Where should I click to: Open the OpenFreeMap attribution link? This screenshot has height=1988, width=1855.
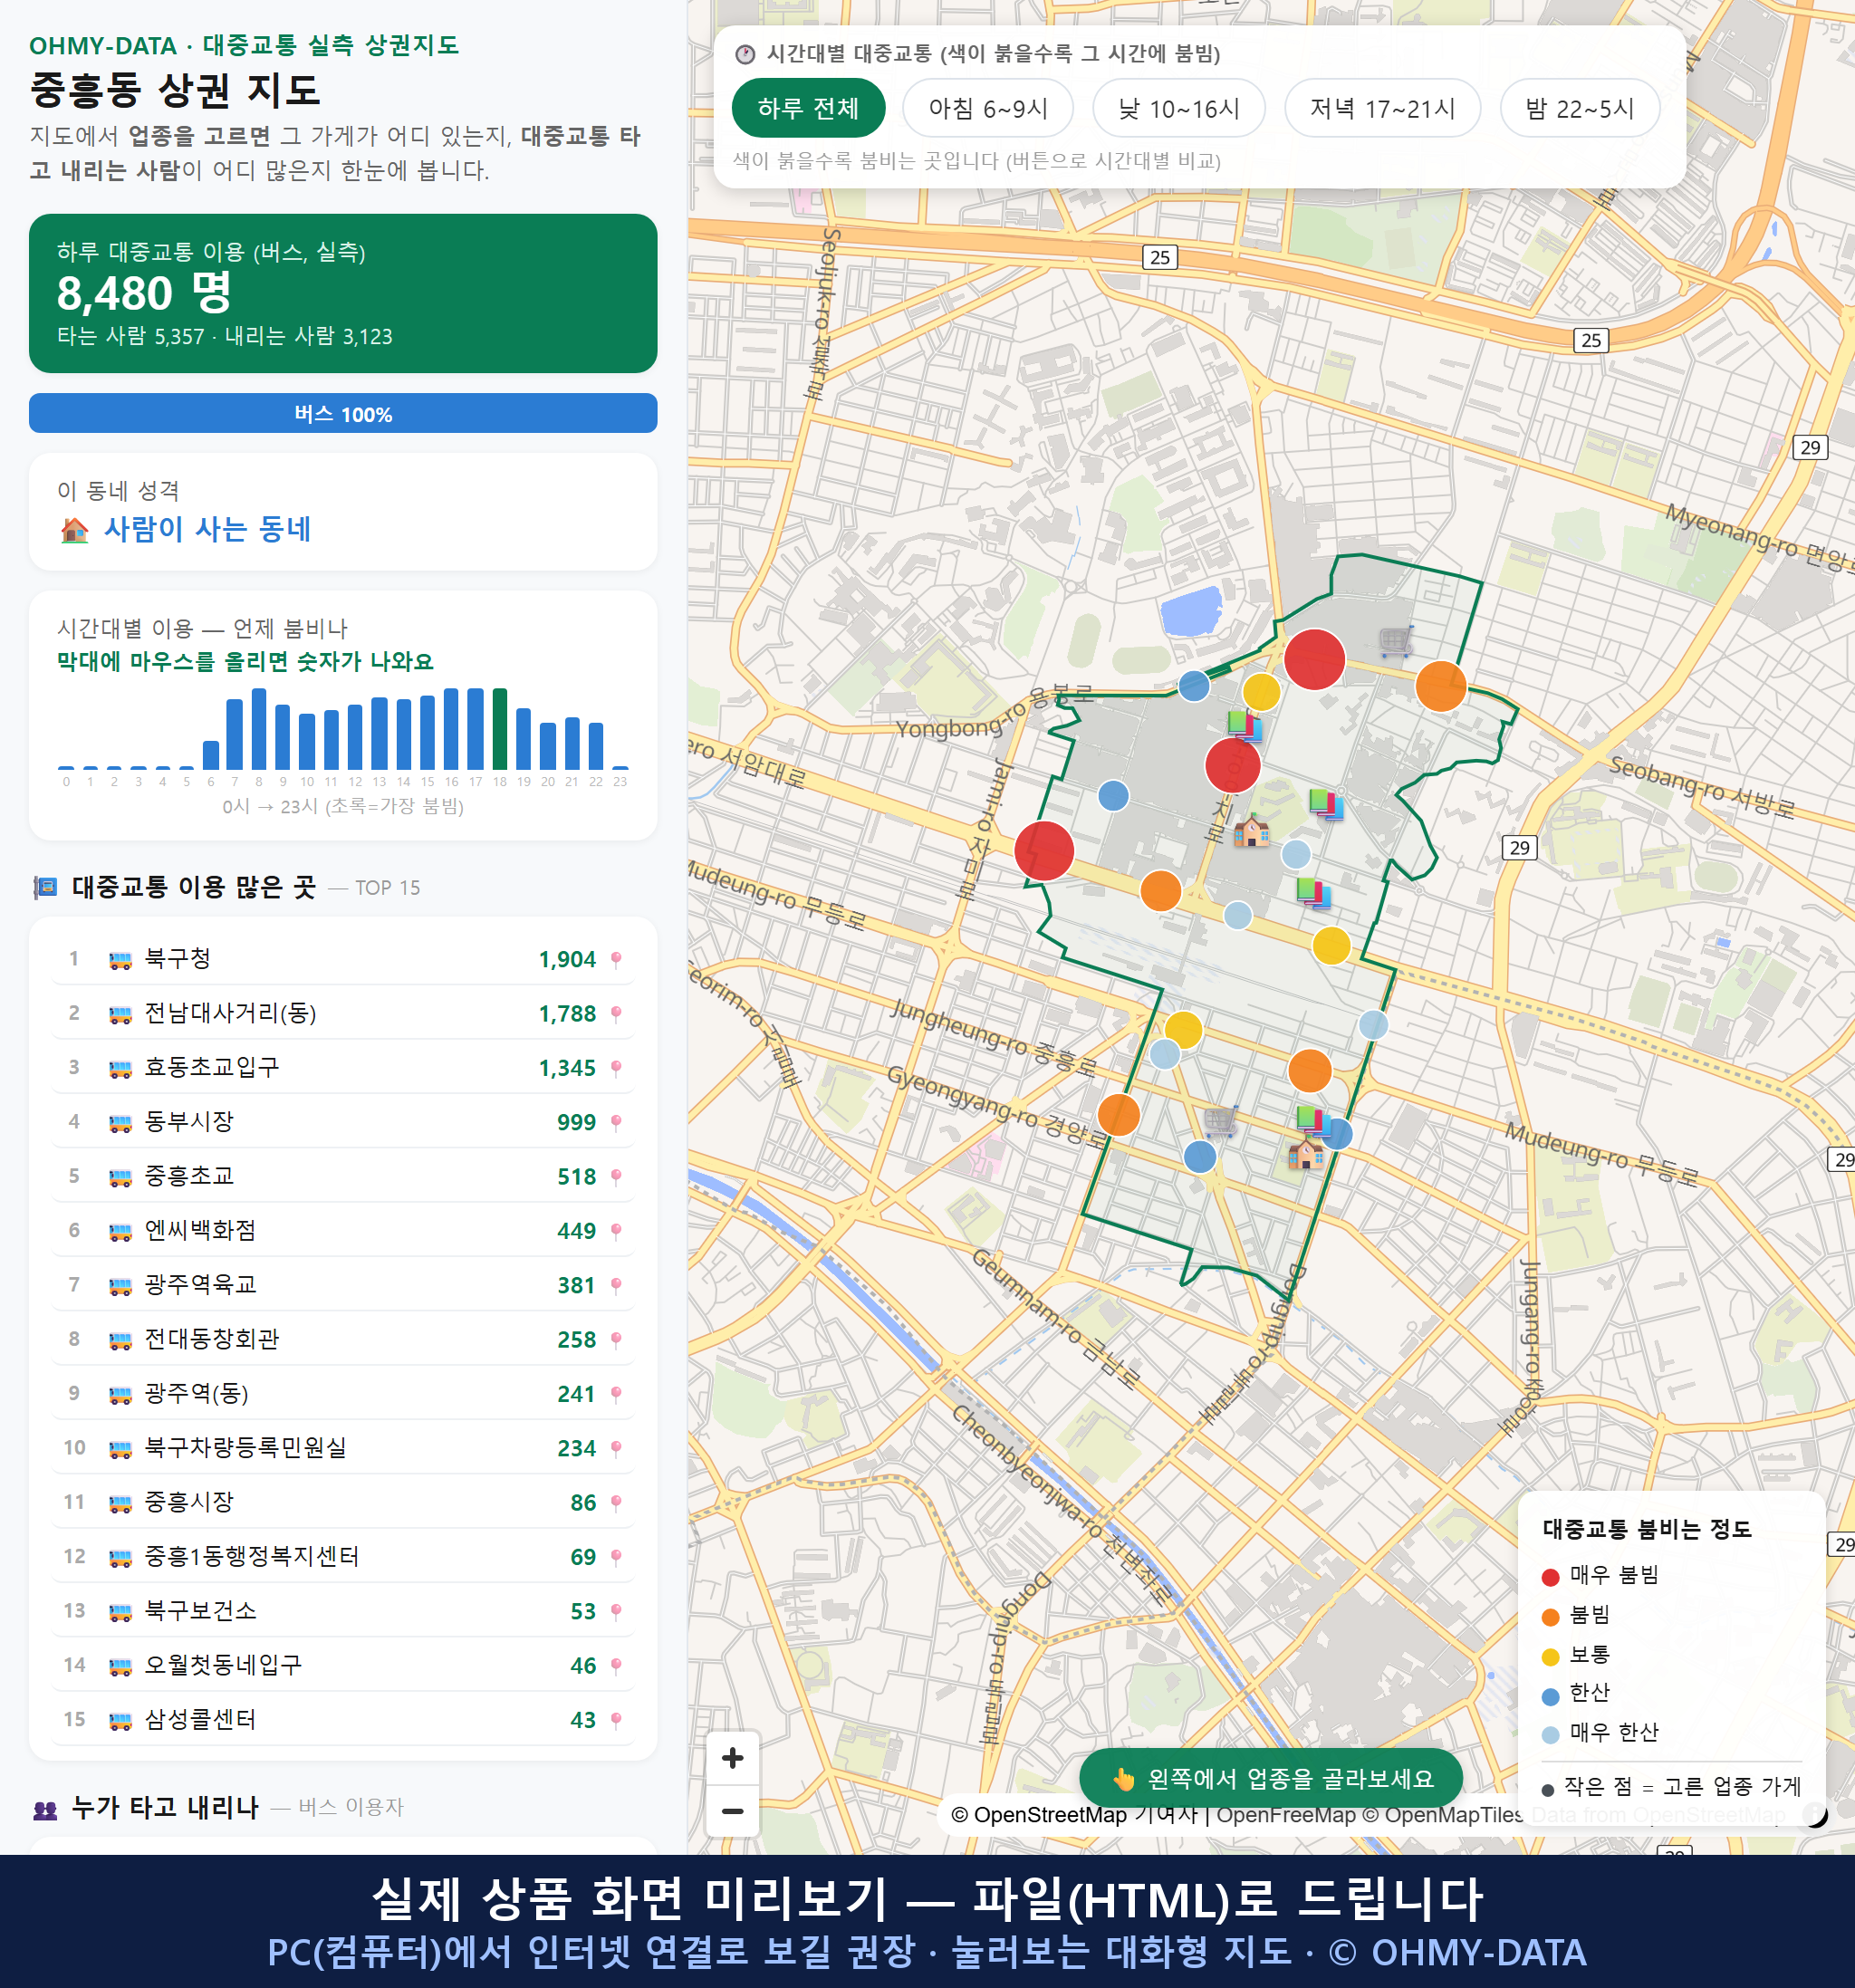point(1286,1815)
